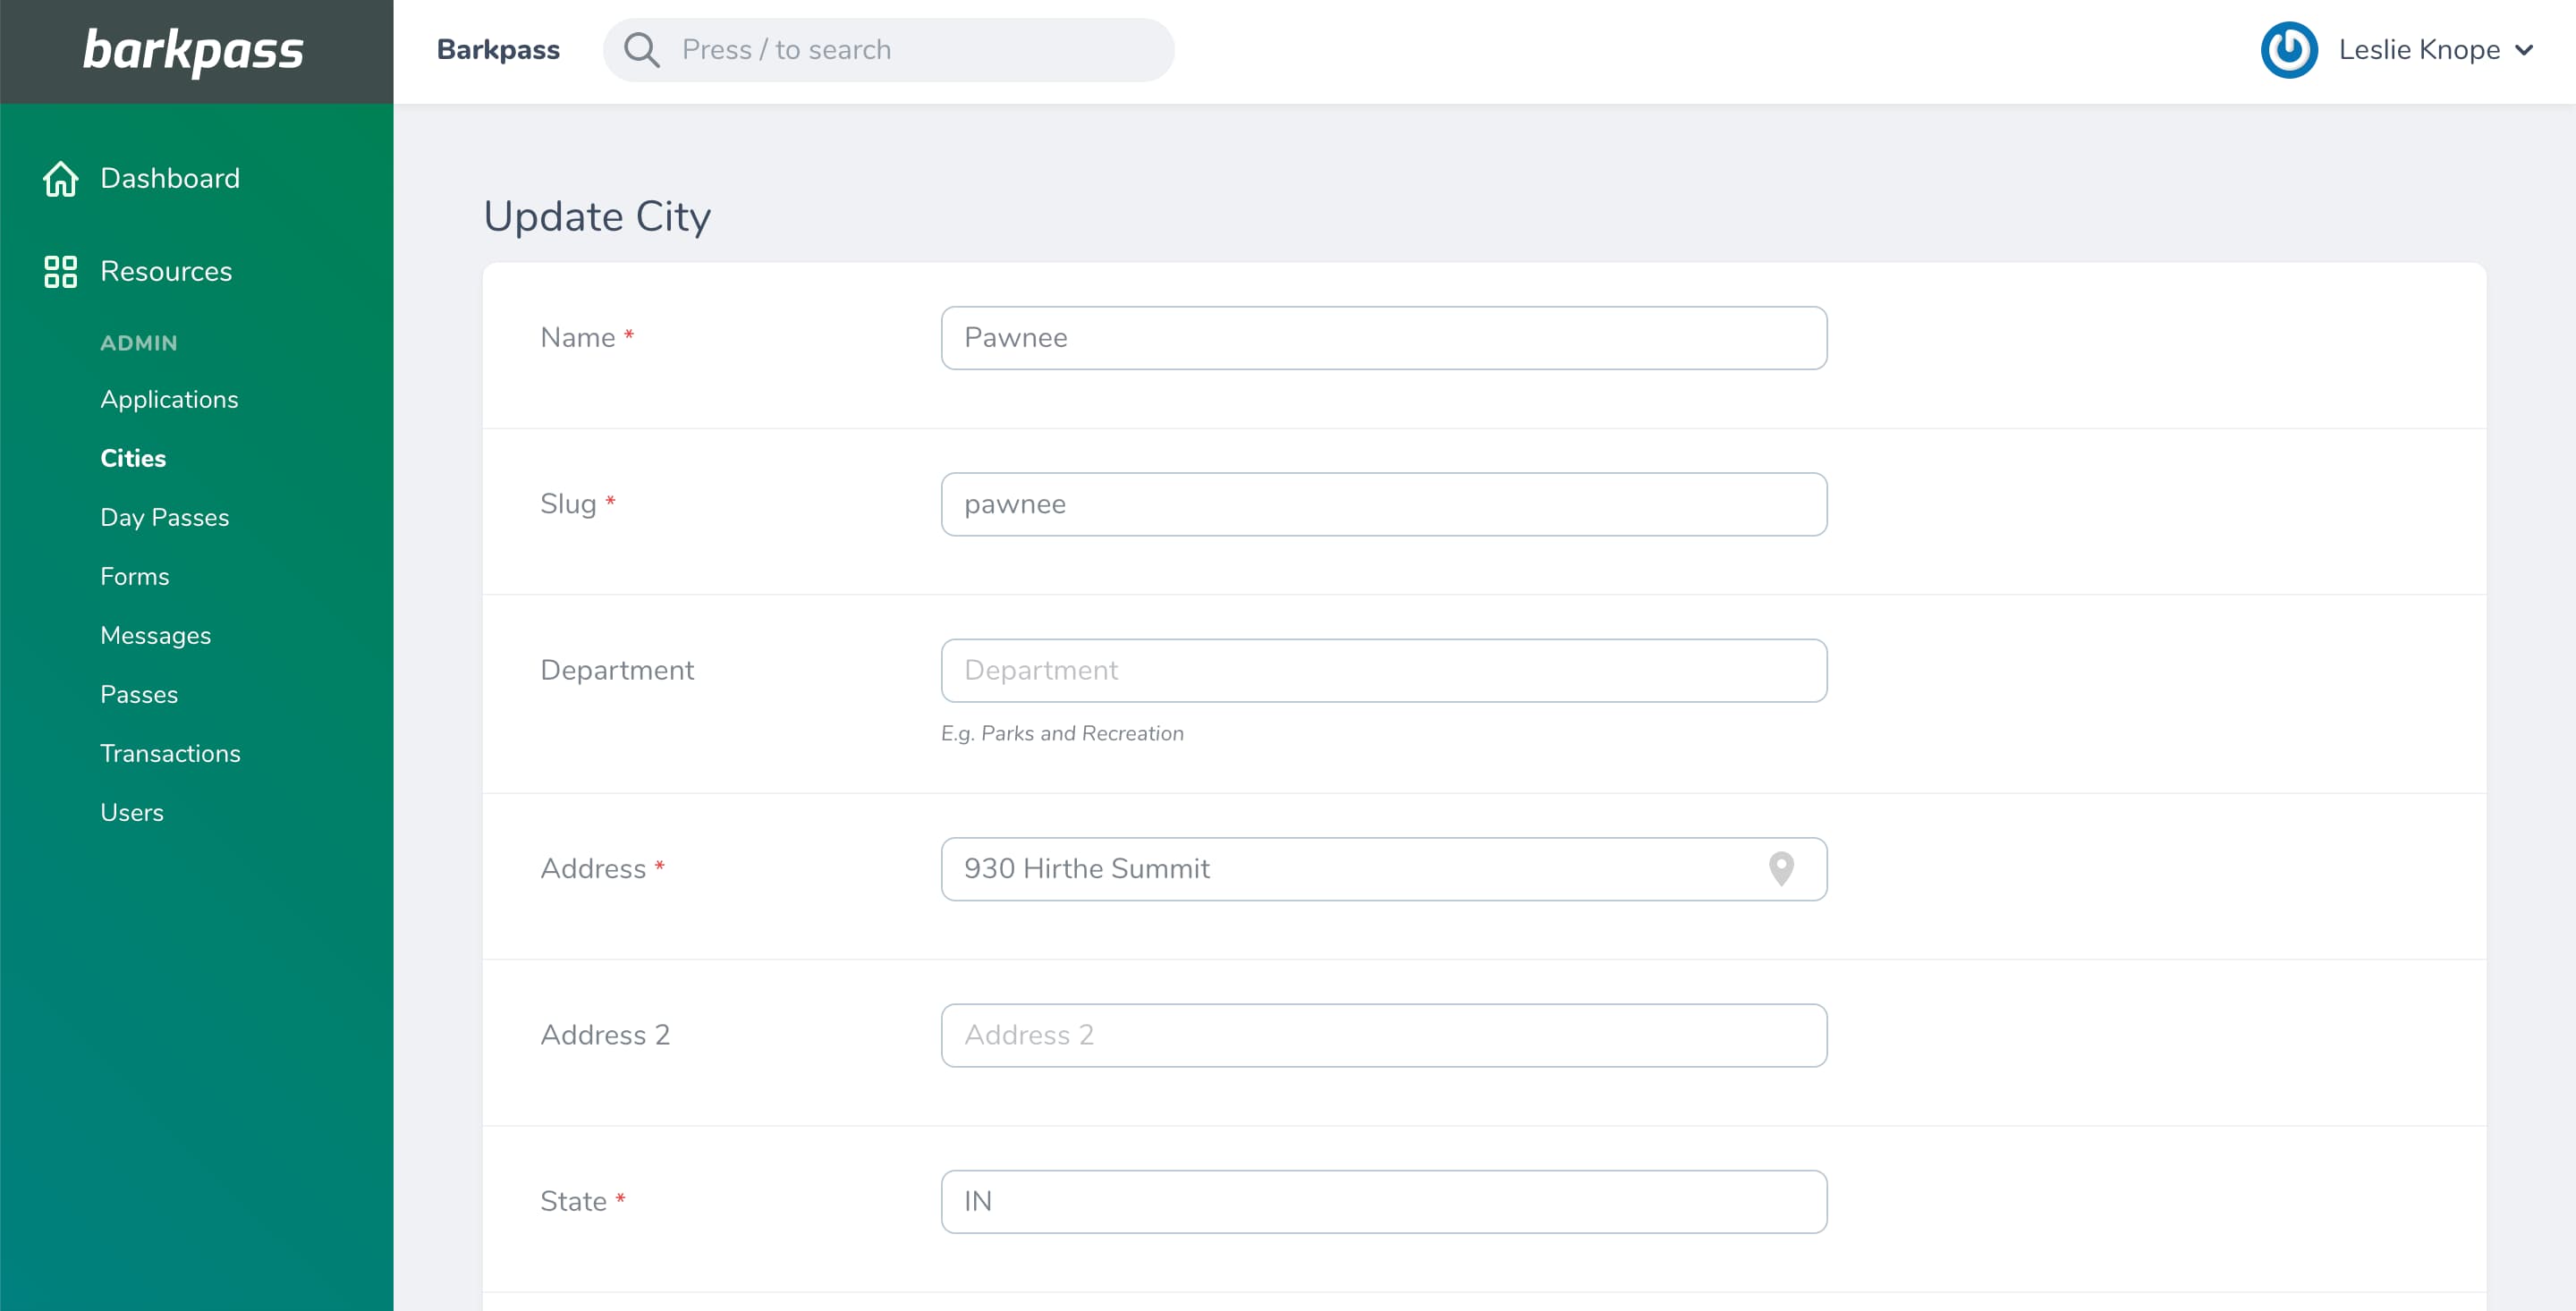Open the Forms resource

point(134,576)
